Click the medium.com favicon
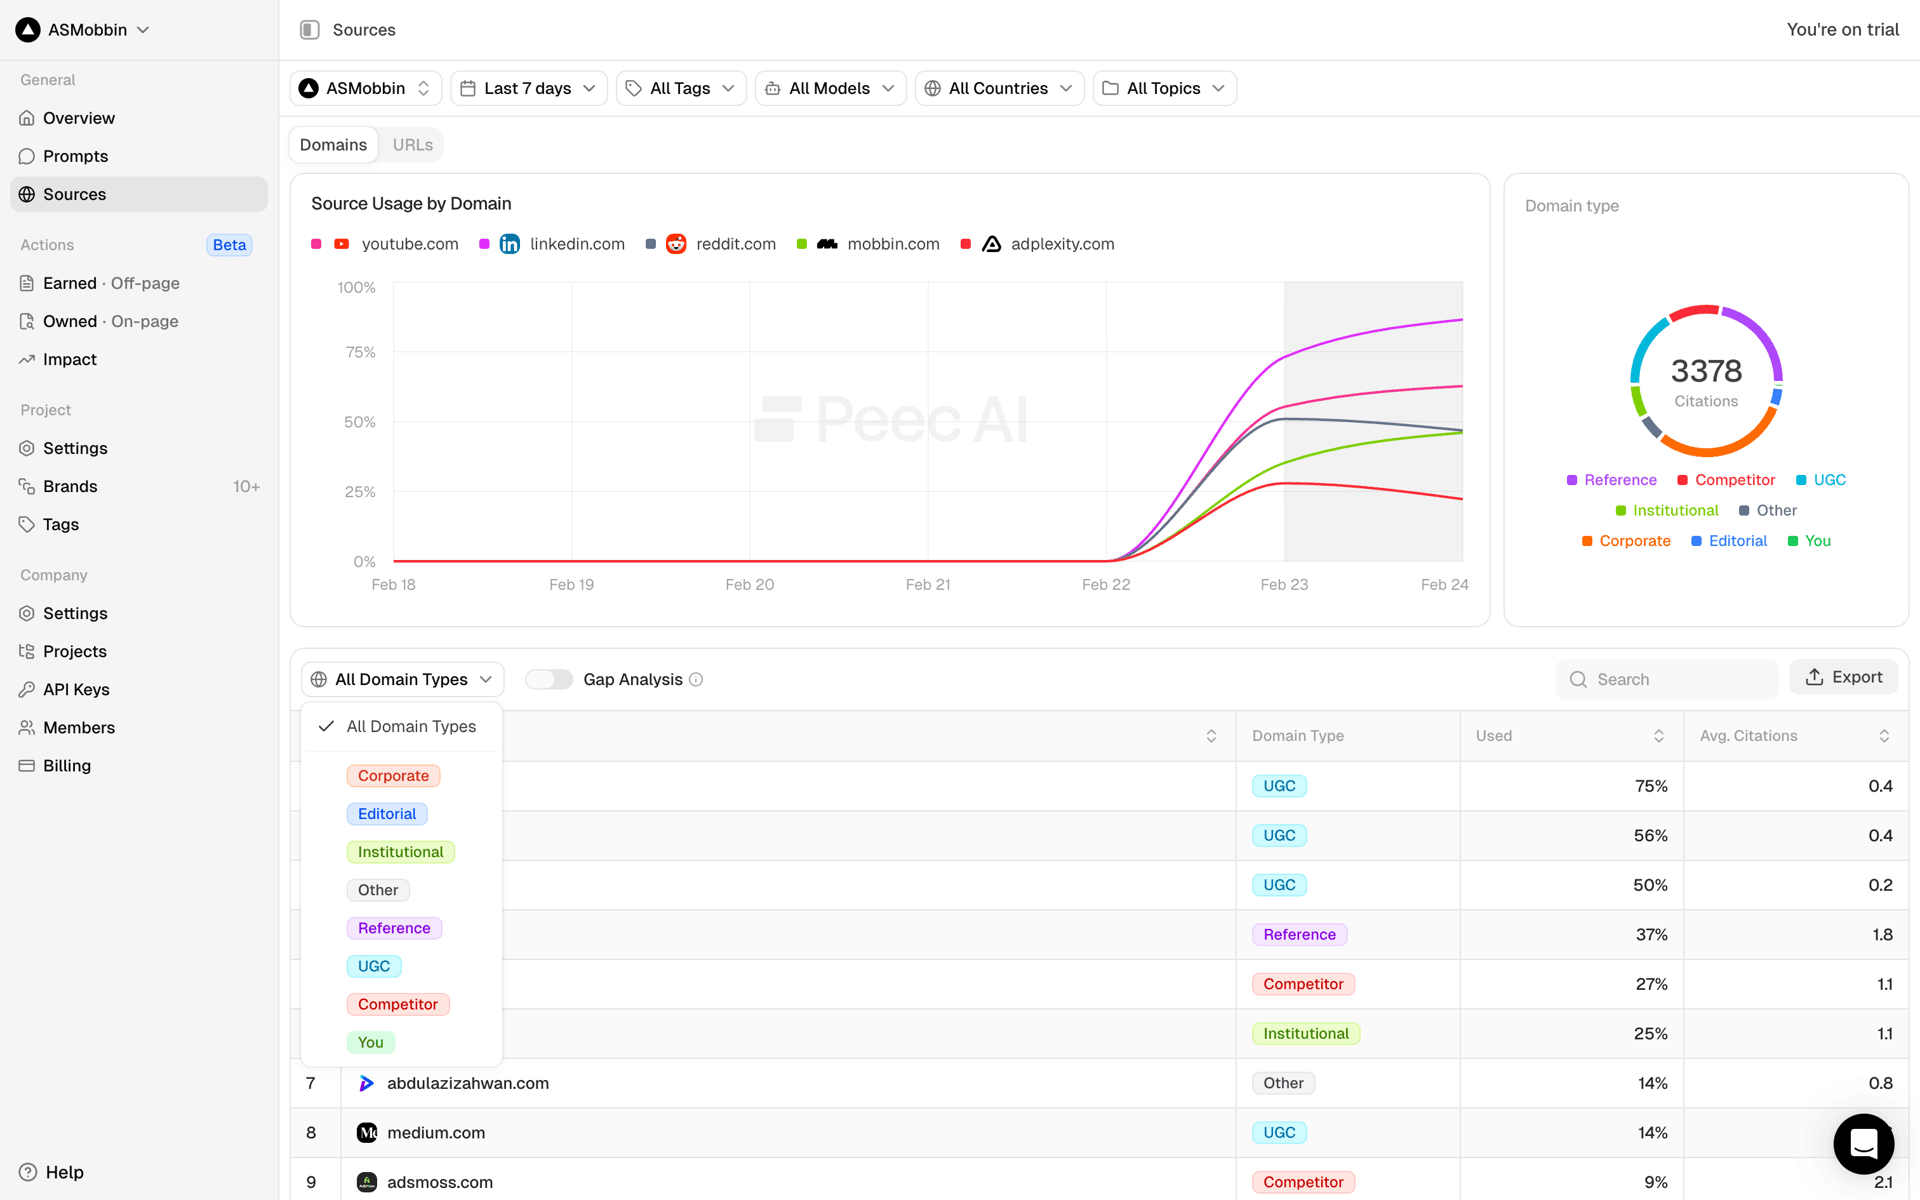 coord(367,1132)
